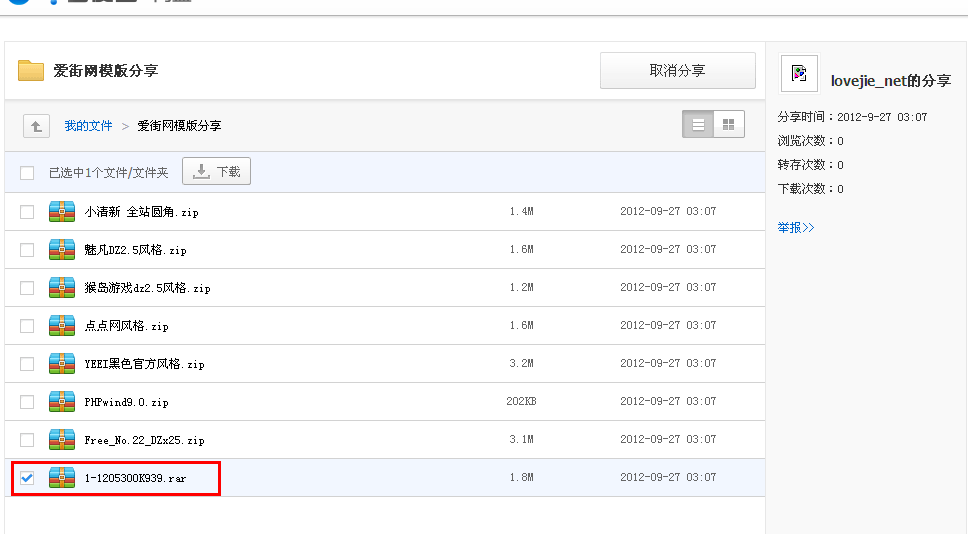The height and width of the screenshot is (534, 968).
Task: Click lovejie_net user avatar icon
Action: [x=799, y=74]
